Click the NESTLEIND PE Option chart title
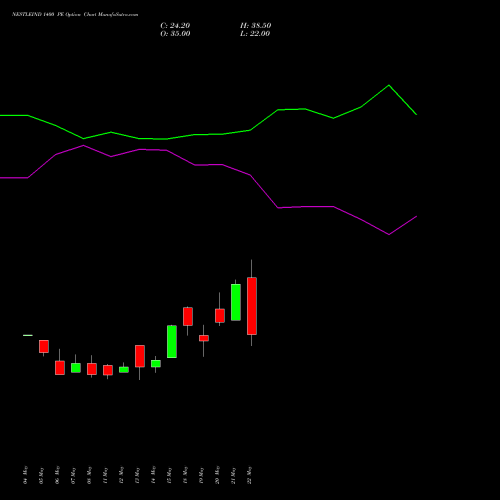 pyautogui.click(x=75, y=15)
